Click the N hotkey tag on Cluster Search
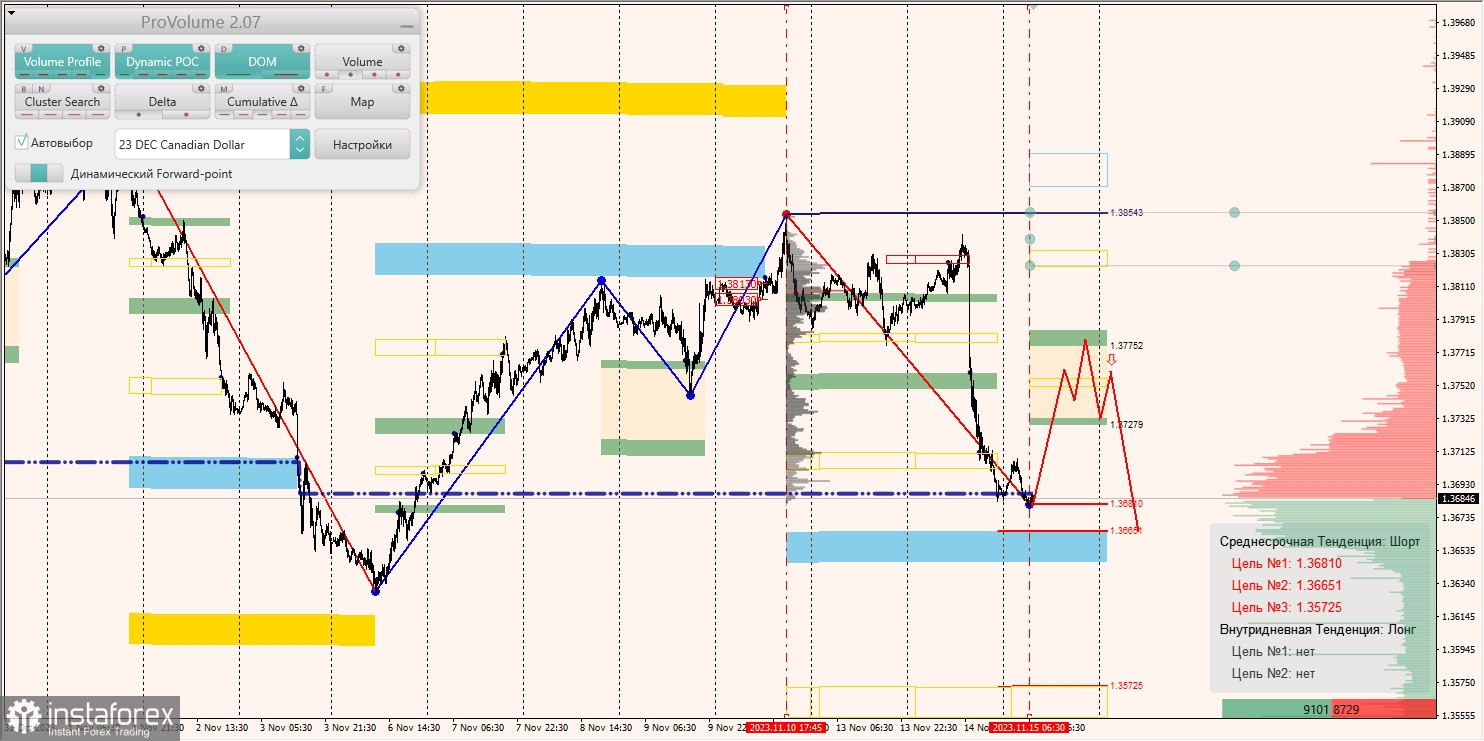This screenshot has height=741, width=1484. pos(41,89)
